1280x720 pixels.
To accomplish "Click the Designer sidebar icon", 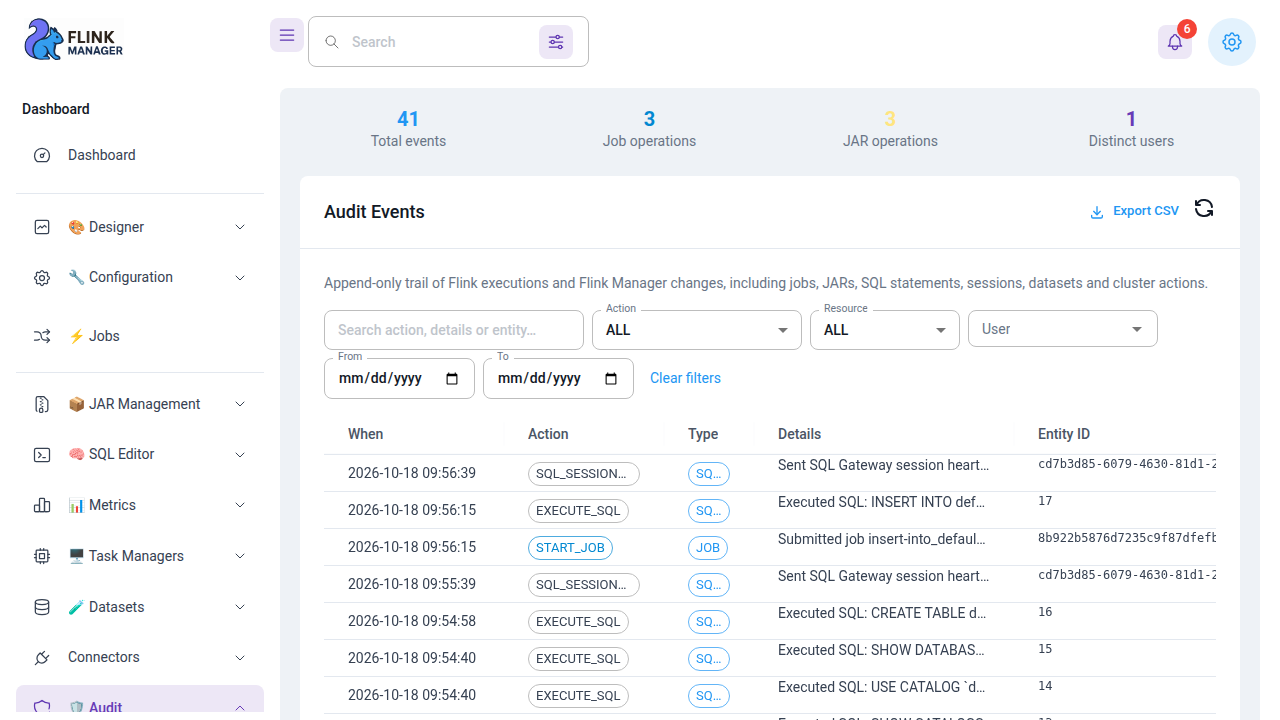I will [42, 227].
